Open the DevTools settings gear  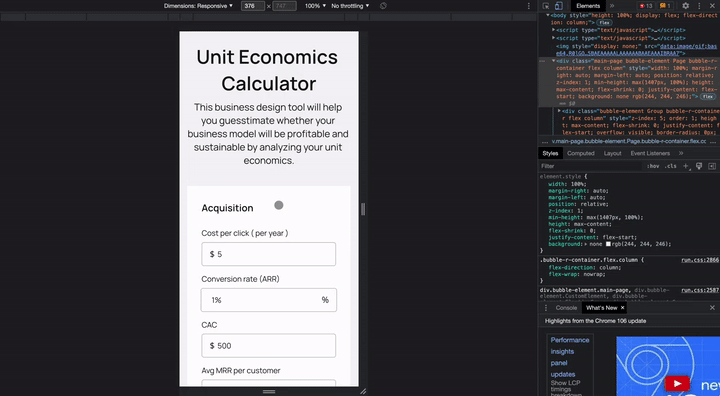tap(686, 6)
